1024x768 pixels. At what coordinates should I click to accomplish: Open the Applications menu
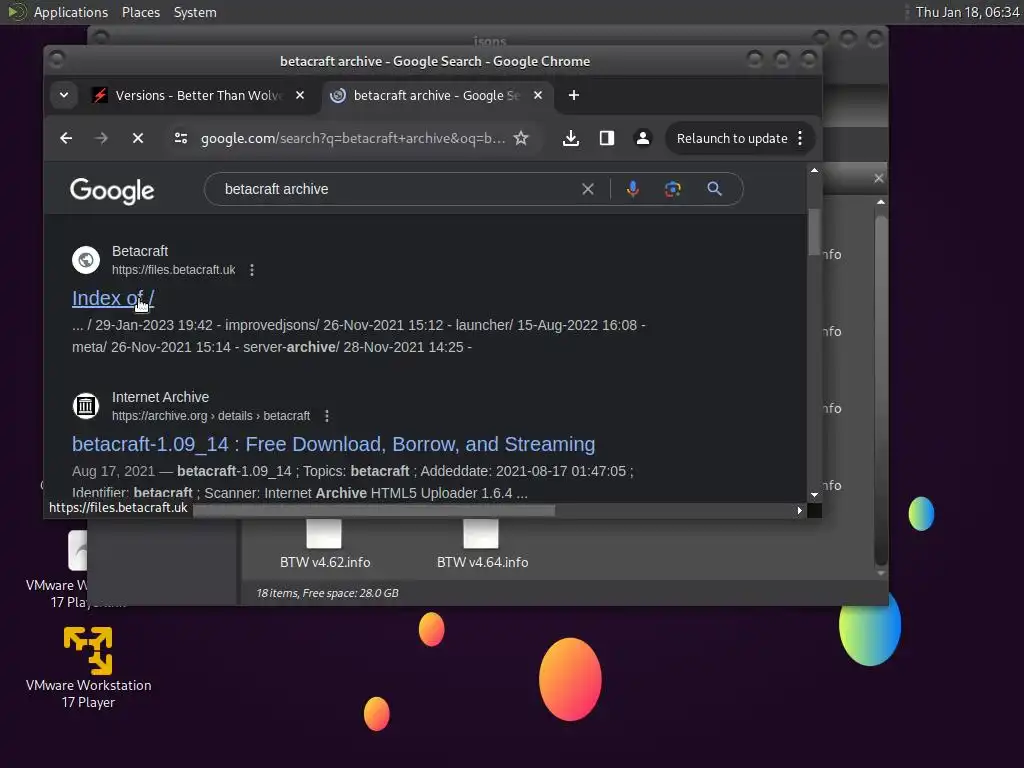click(71, 12)
